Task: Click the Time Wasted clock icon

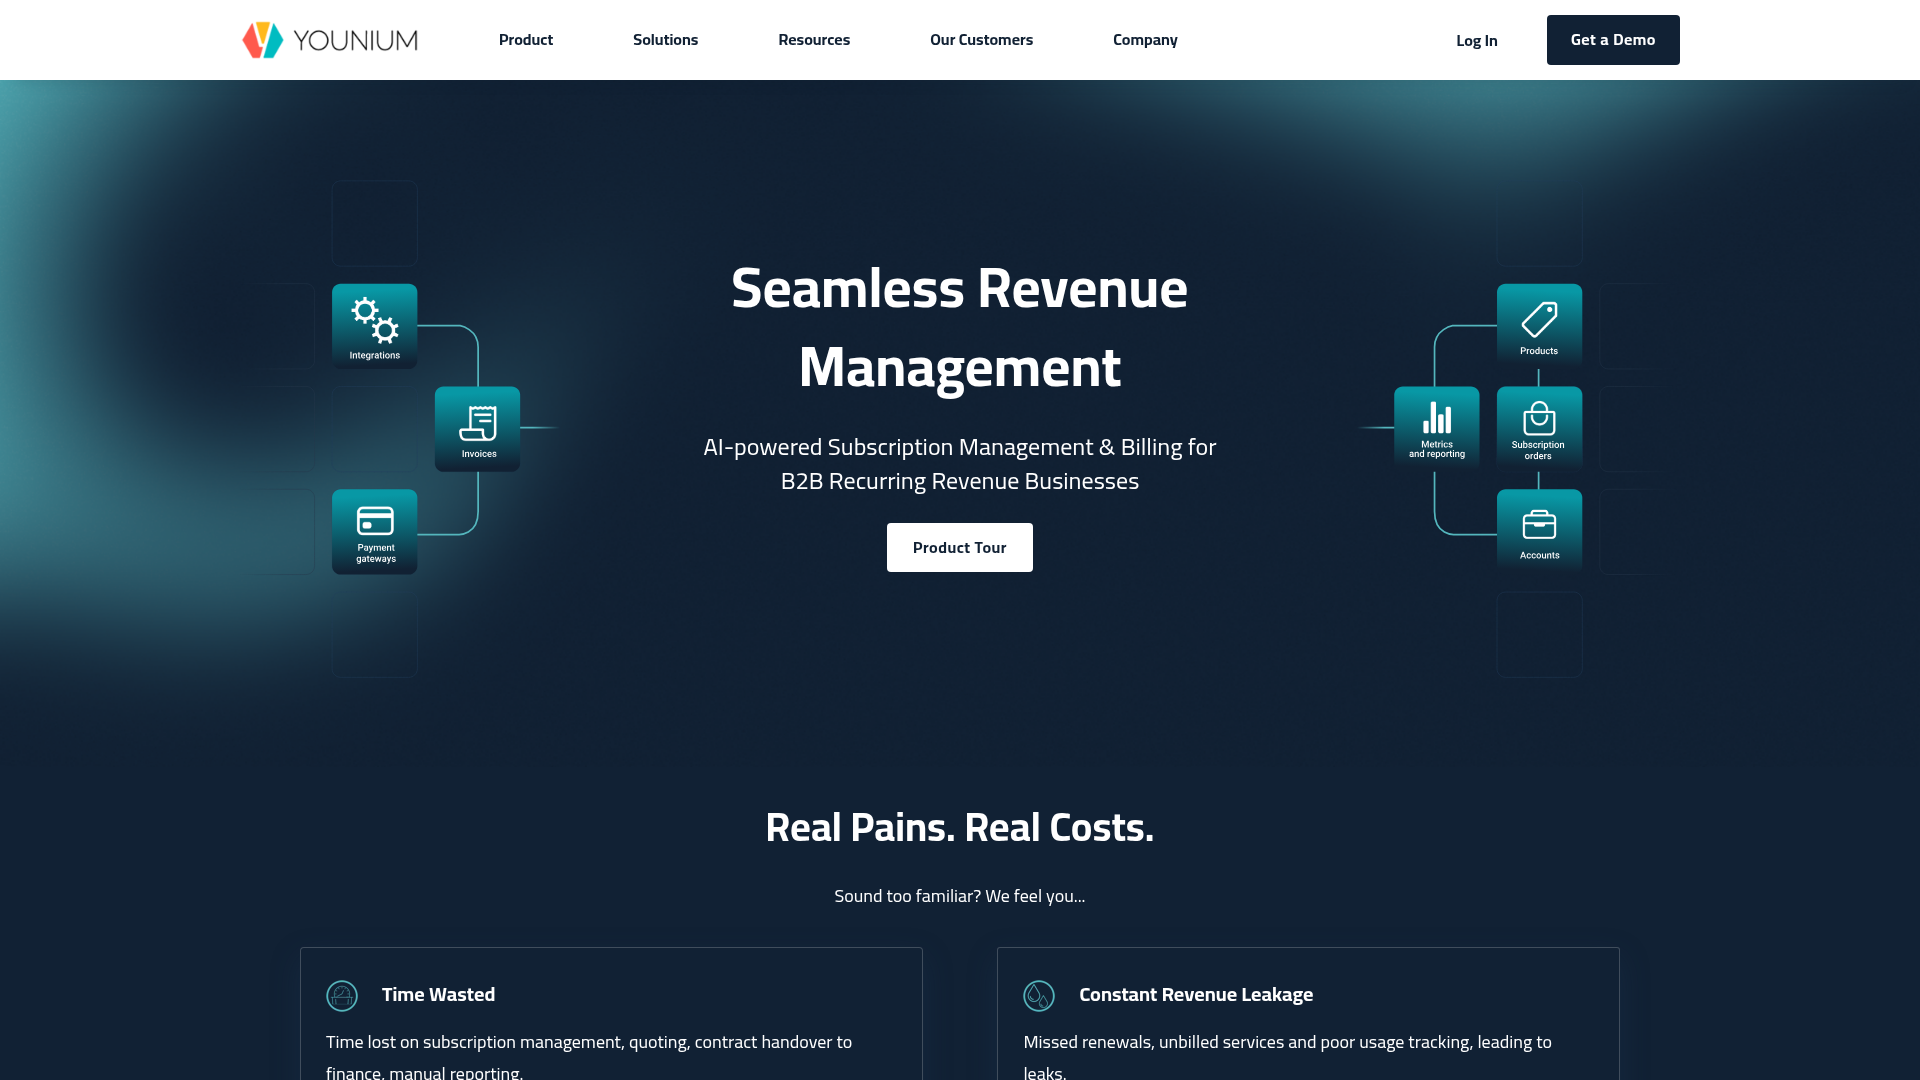Action: click(x=341, y=996)
